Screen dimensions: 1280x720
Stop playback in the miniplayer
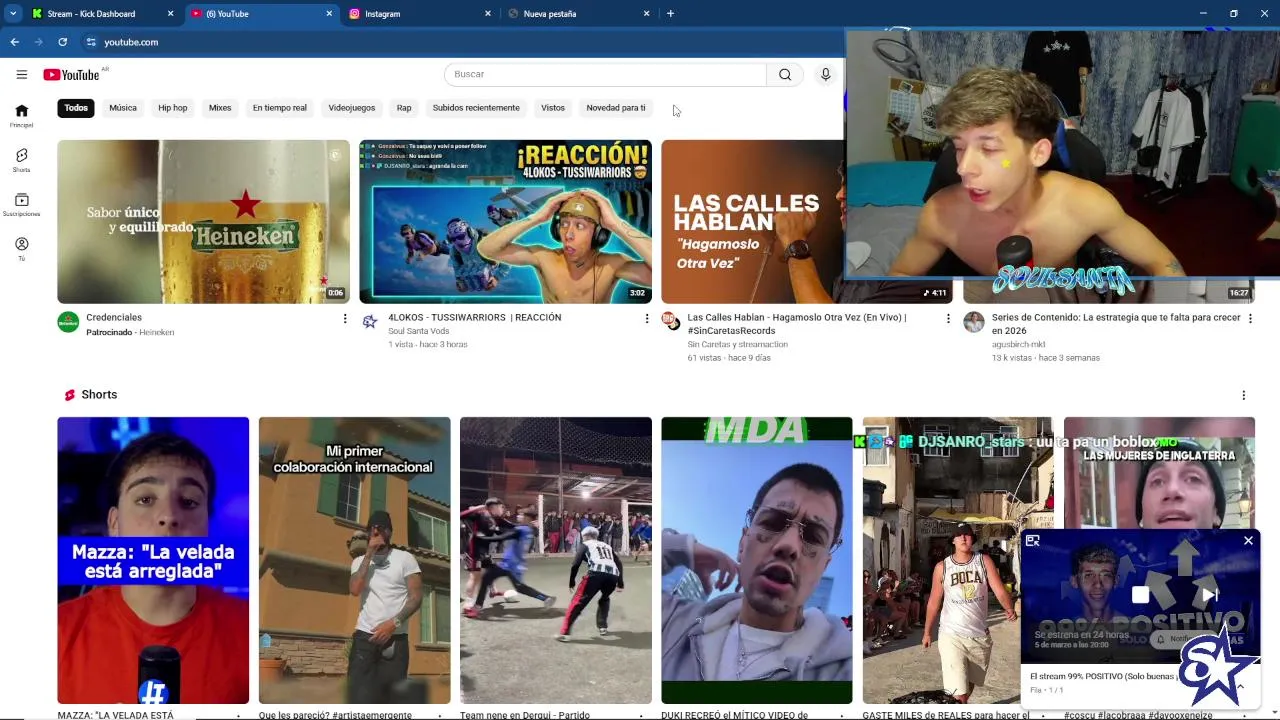pyautogui.click(x=1140, y=595)
